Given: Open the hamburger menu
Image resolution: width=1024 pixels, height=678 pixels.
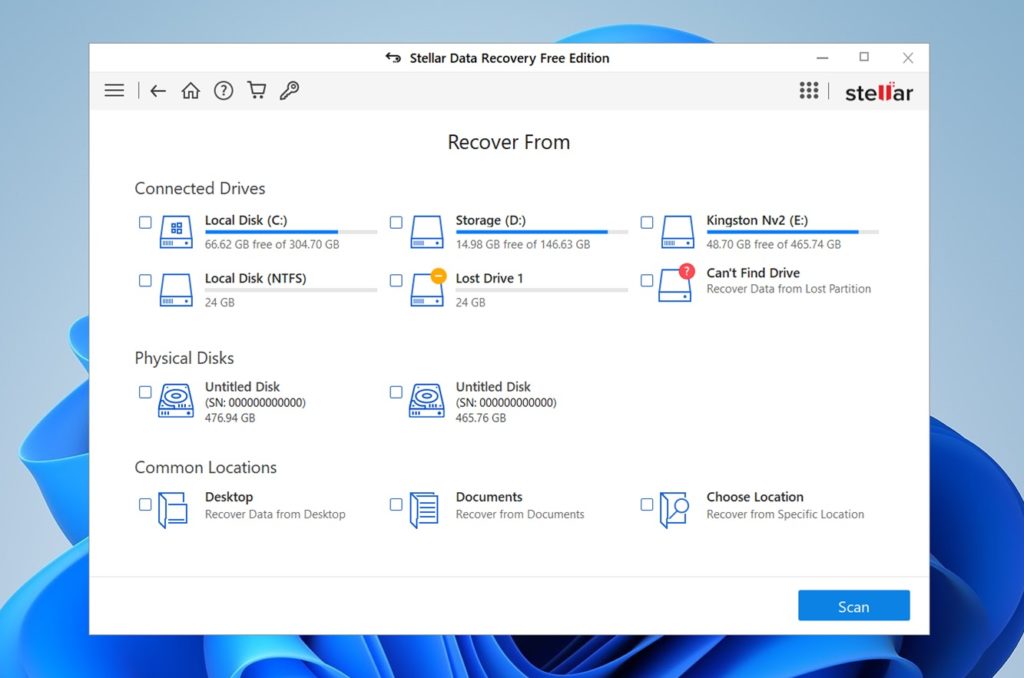Looking at the screenshot, I should point(113,90).
